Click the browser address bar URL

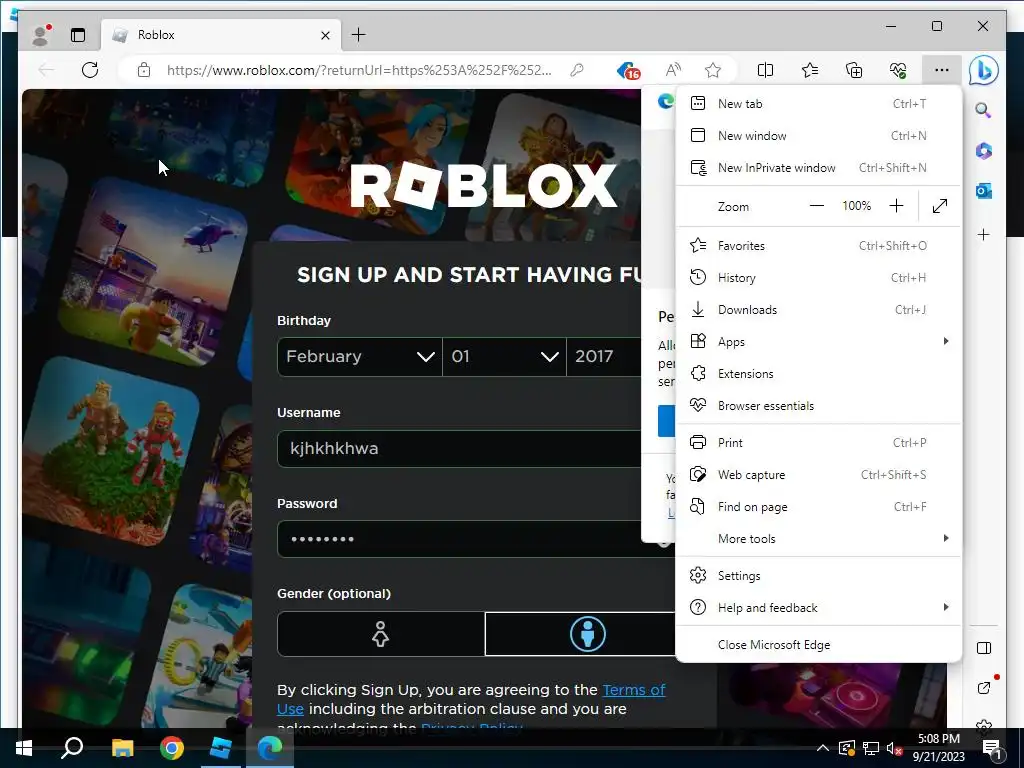(x=359, y=70)
